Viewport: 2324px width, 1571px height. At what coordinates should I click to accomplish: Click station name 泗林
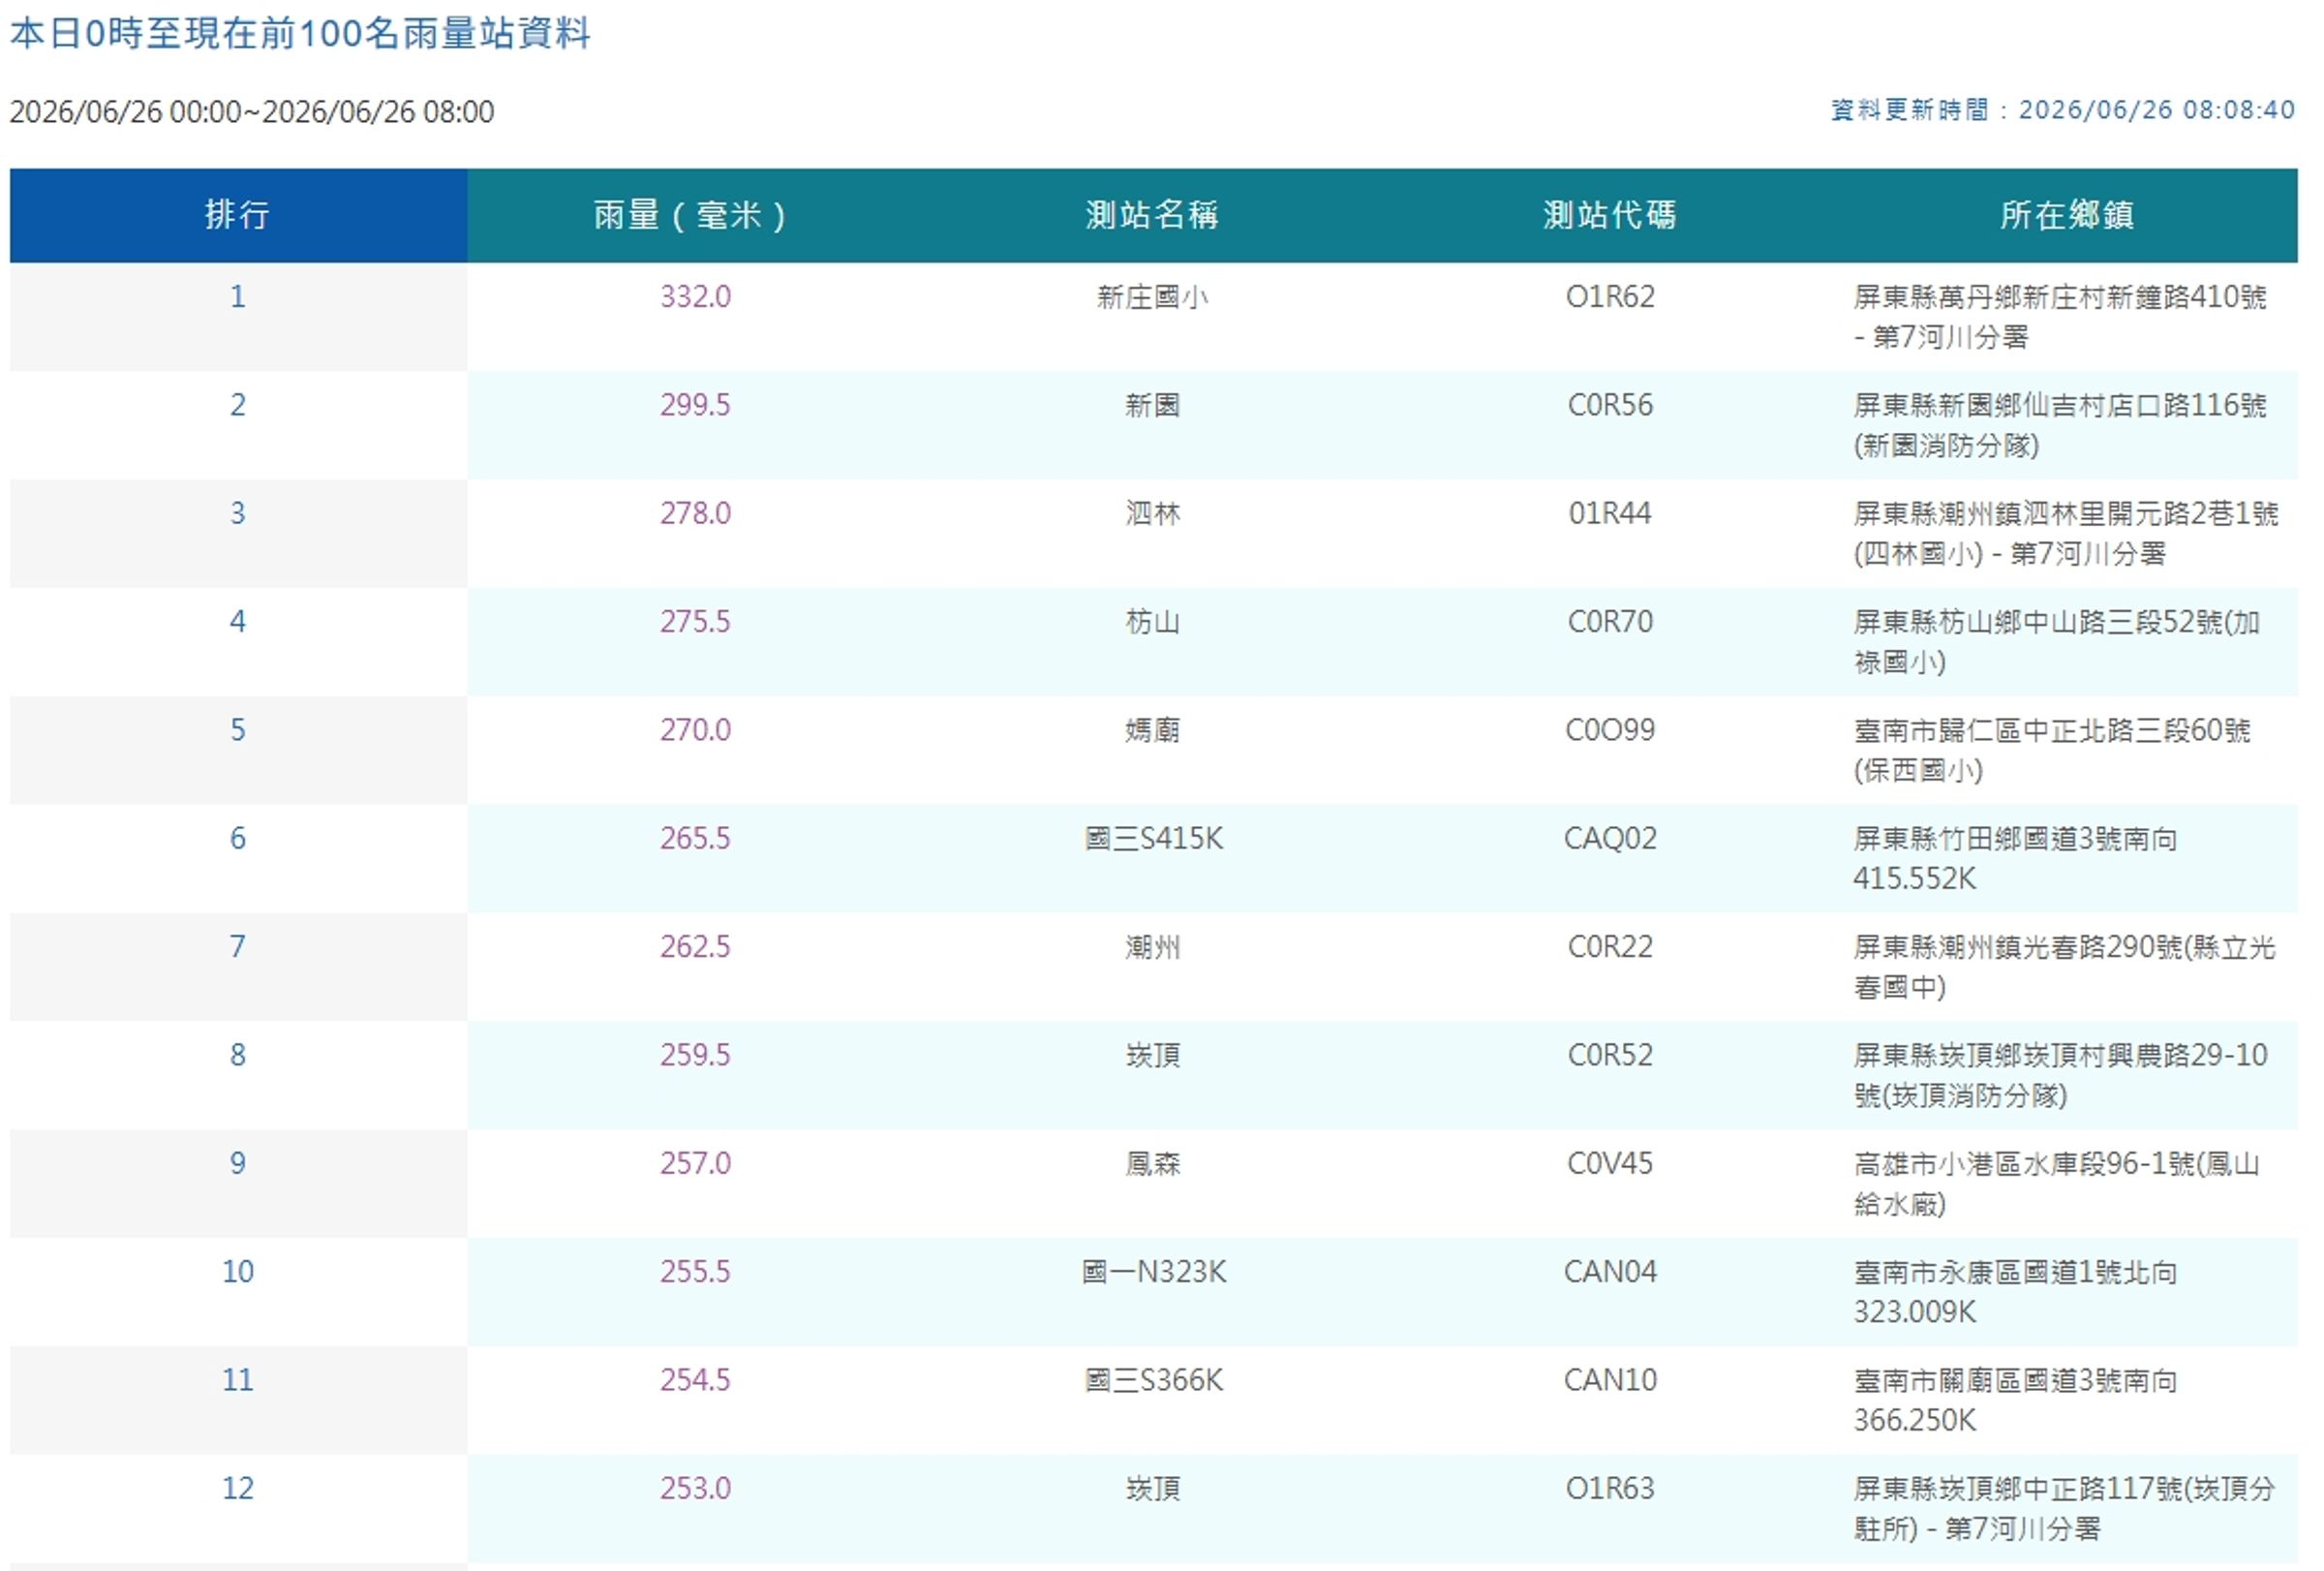tap(1152, 513)
